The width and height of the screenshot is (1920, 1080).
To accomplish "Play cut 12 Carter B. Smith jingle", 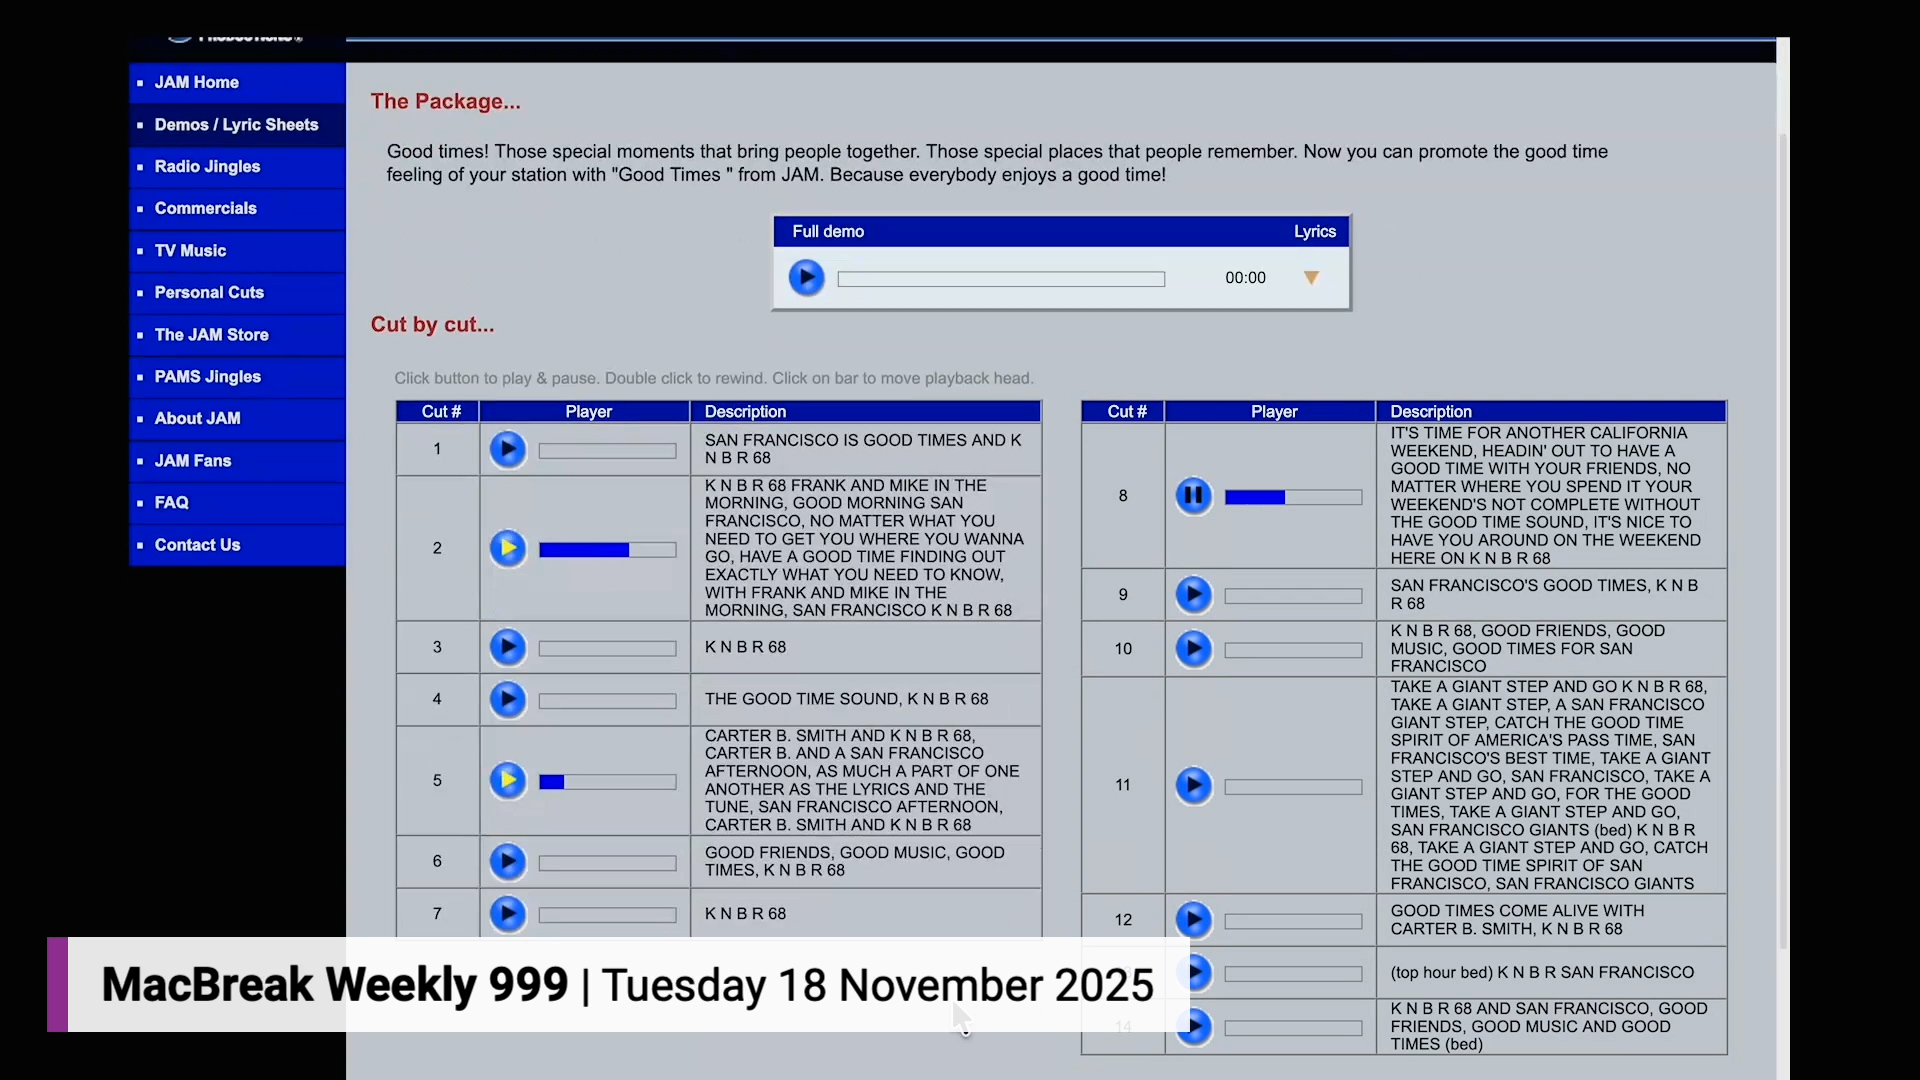I will click(x=1193, y=920).
